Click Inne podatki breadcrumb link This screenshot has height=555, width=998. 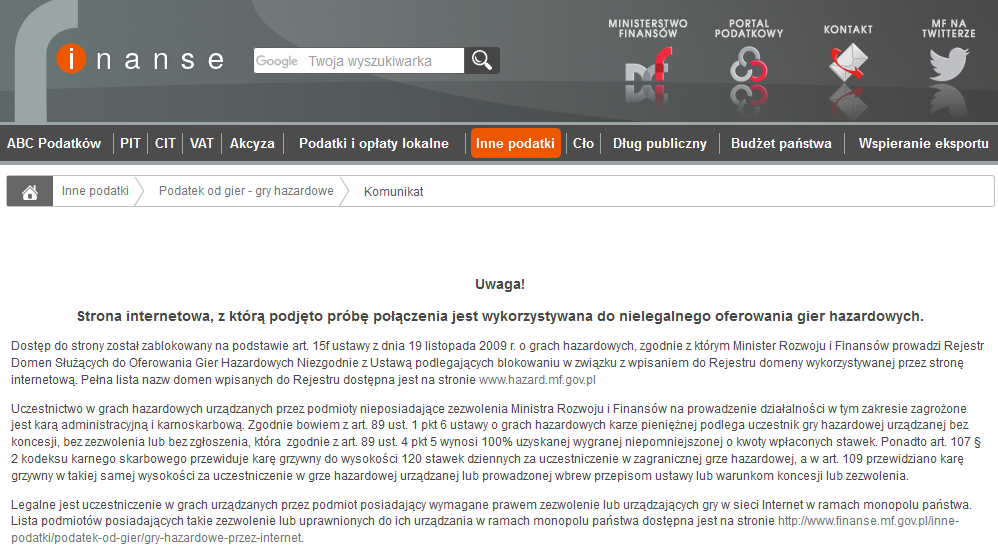point(95,191)
